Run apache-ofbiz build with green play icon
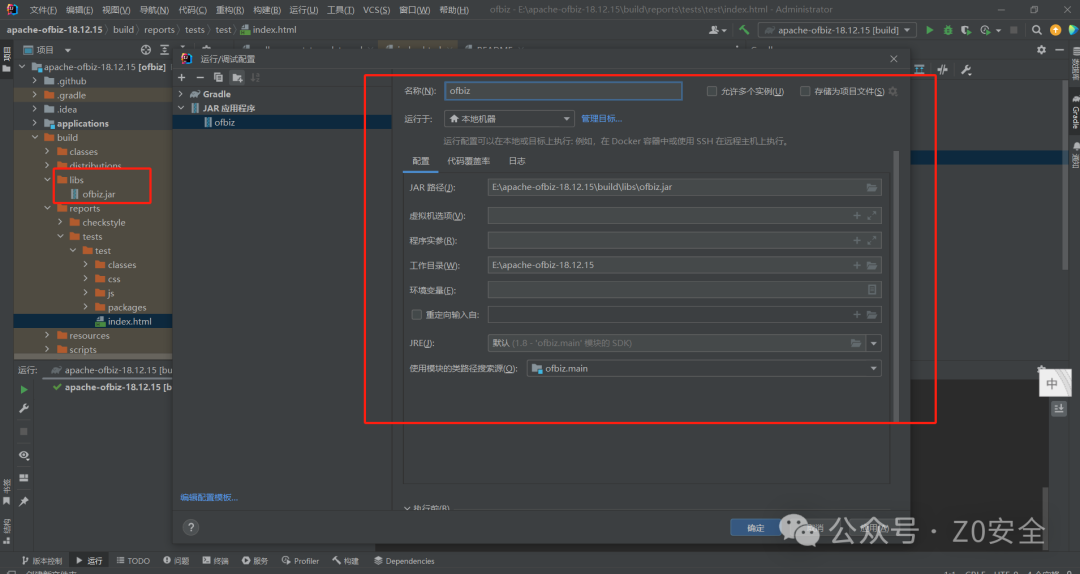The width and height of the screenshot is (1080, 574). tap(930, 30)
